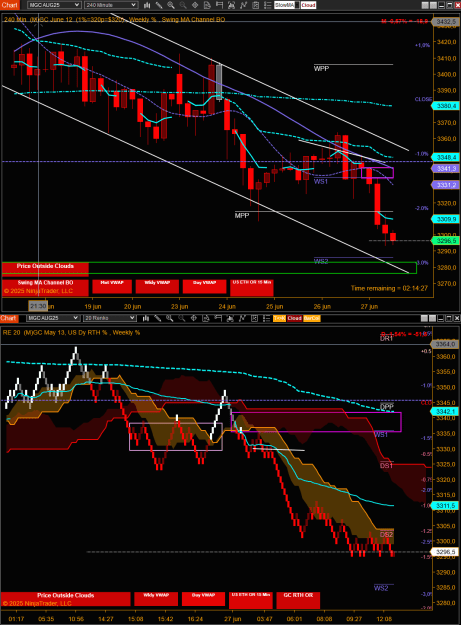
Task: Click Day VWAP panel in the 20 Renko chart
Action: [x=203, y=599]
